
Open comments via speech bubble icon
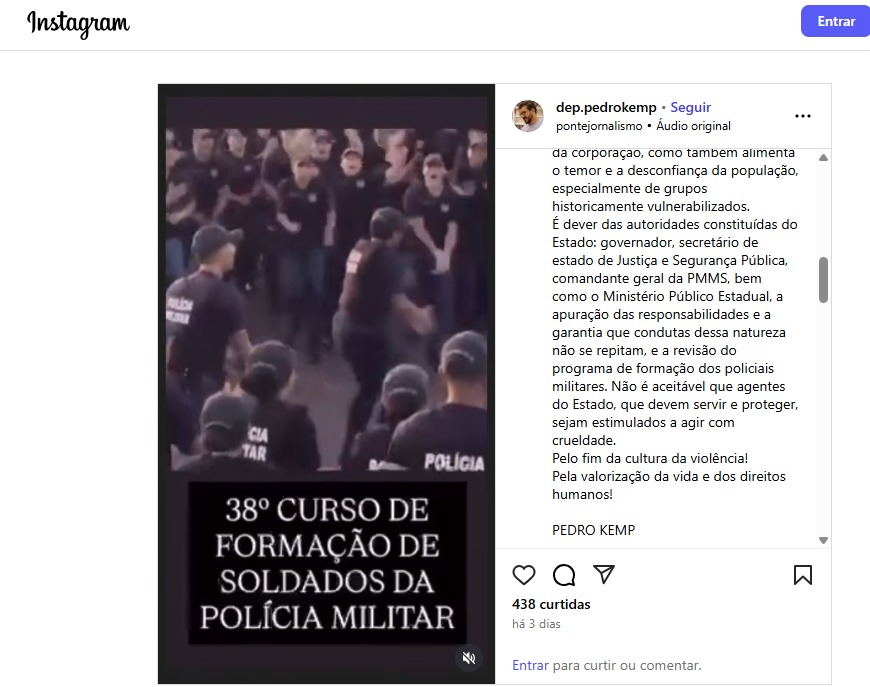[x=564, y=575]
